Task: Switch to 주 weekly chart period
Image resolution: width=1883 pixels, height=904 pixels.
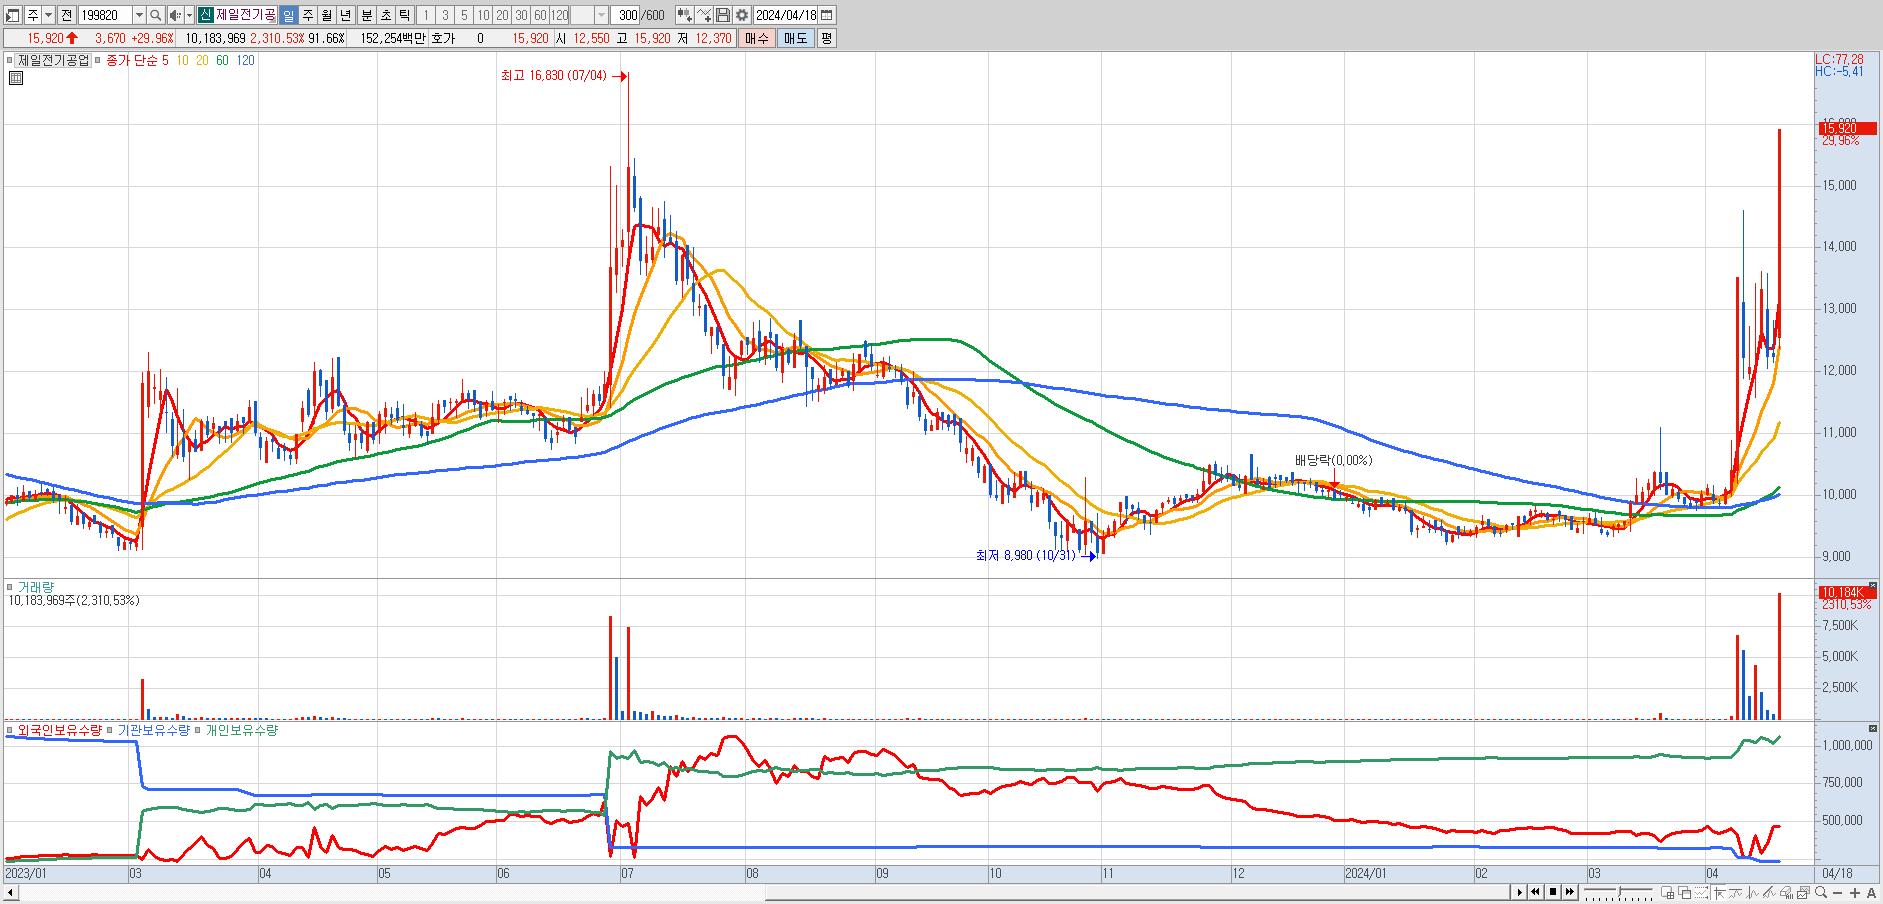Action: [308, 15]
